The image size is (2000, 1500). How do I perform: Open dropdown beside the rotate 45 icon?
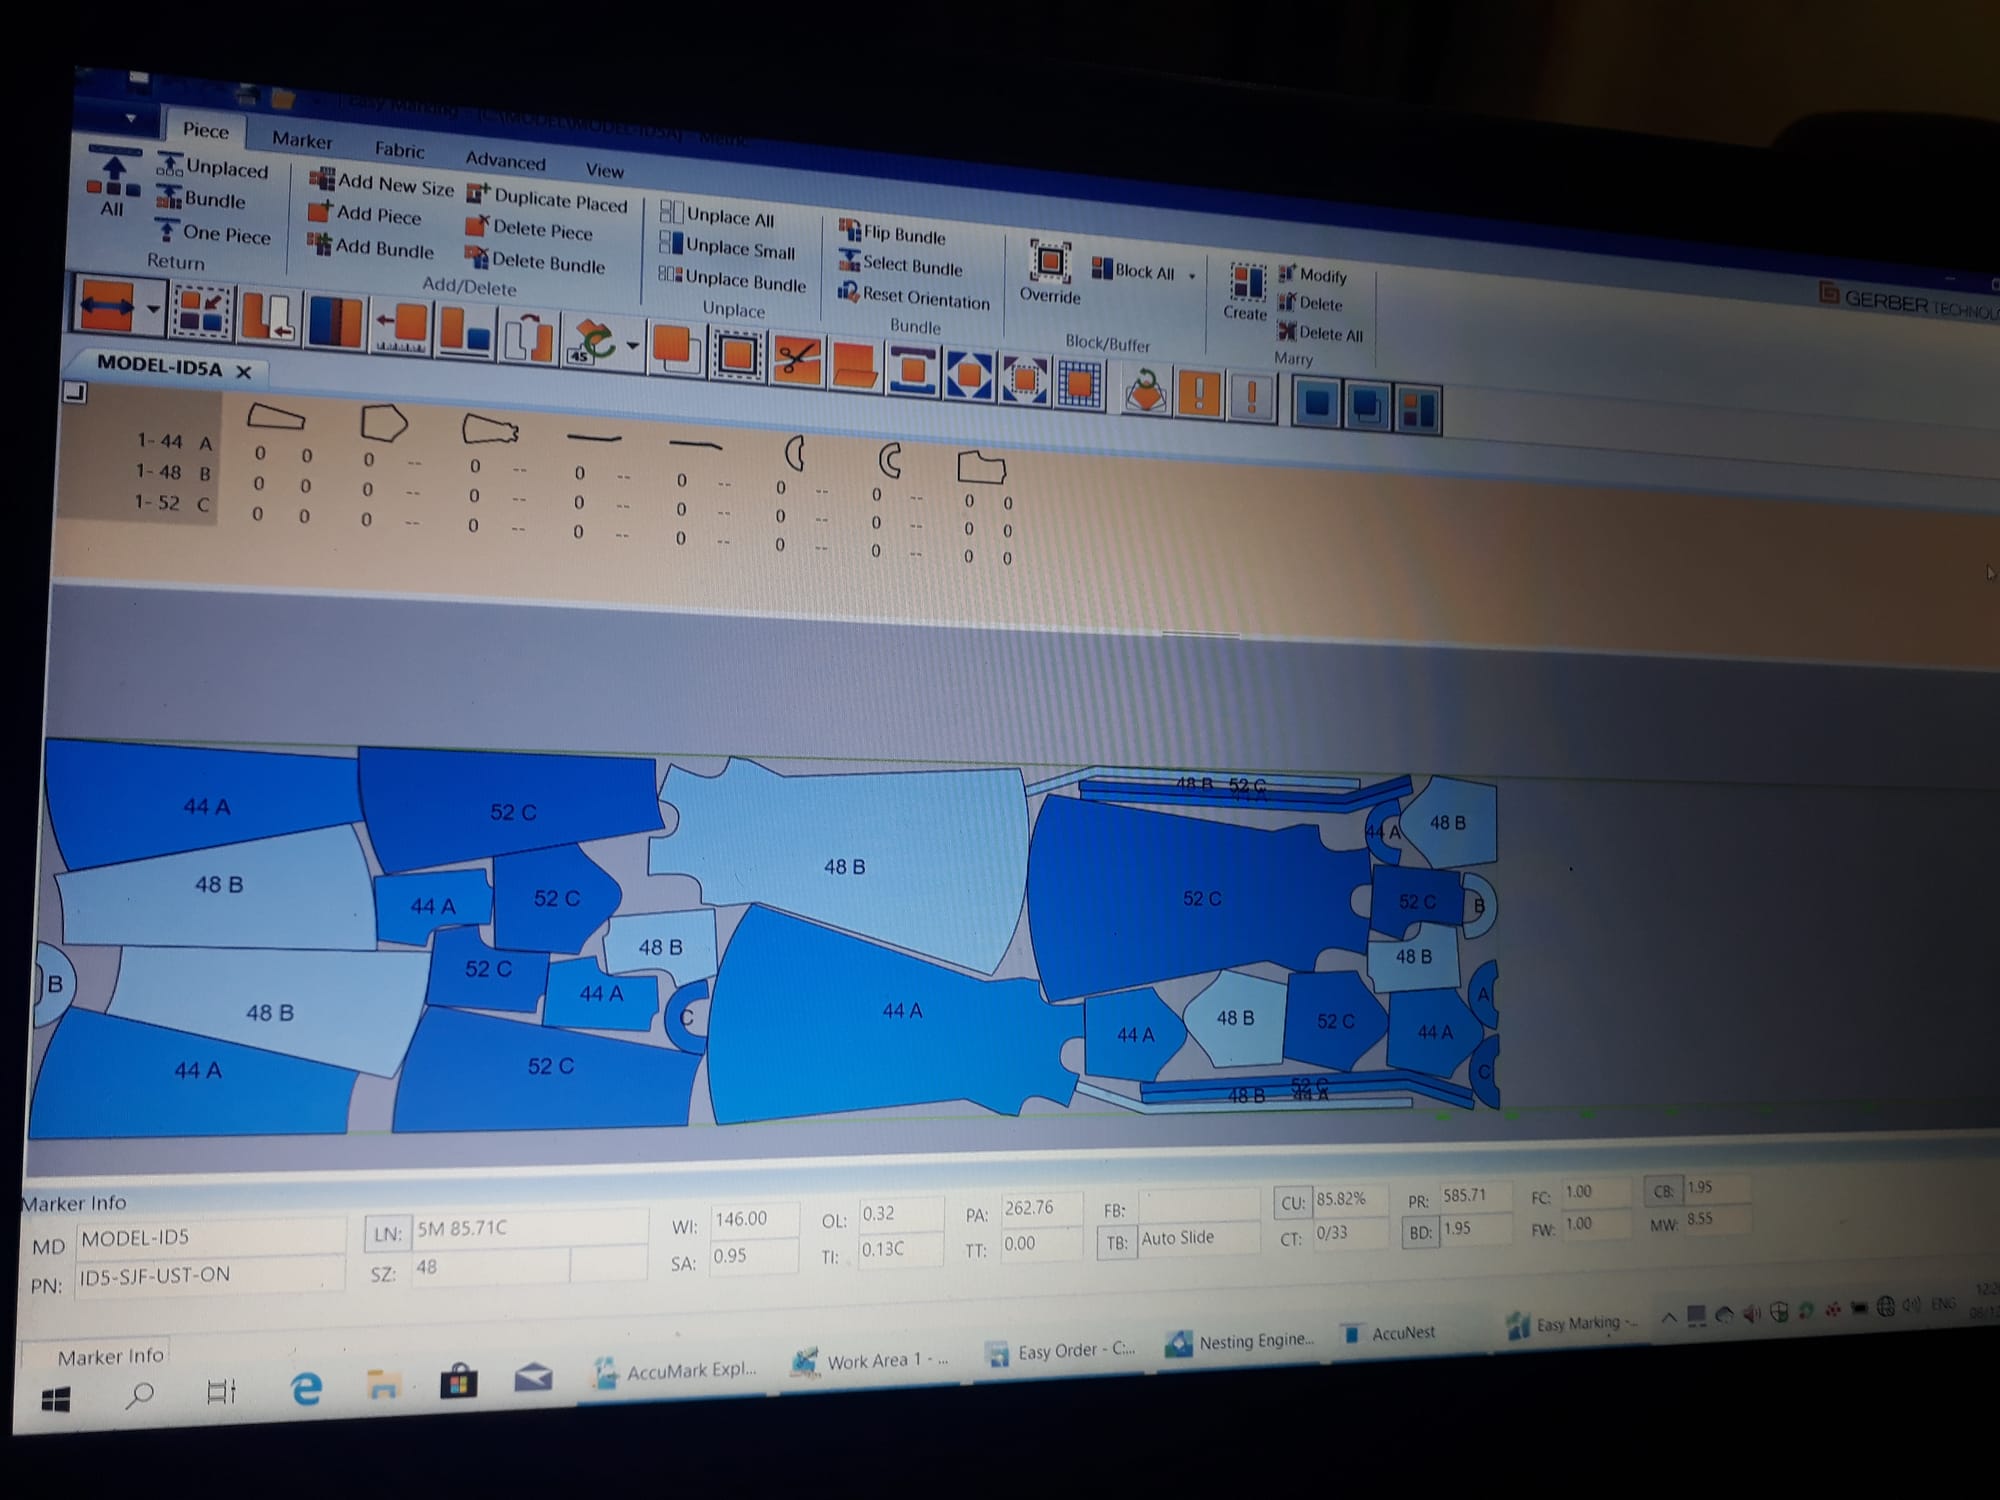tap(633, 346)
